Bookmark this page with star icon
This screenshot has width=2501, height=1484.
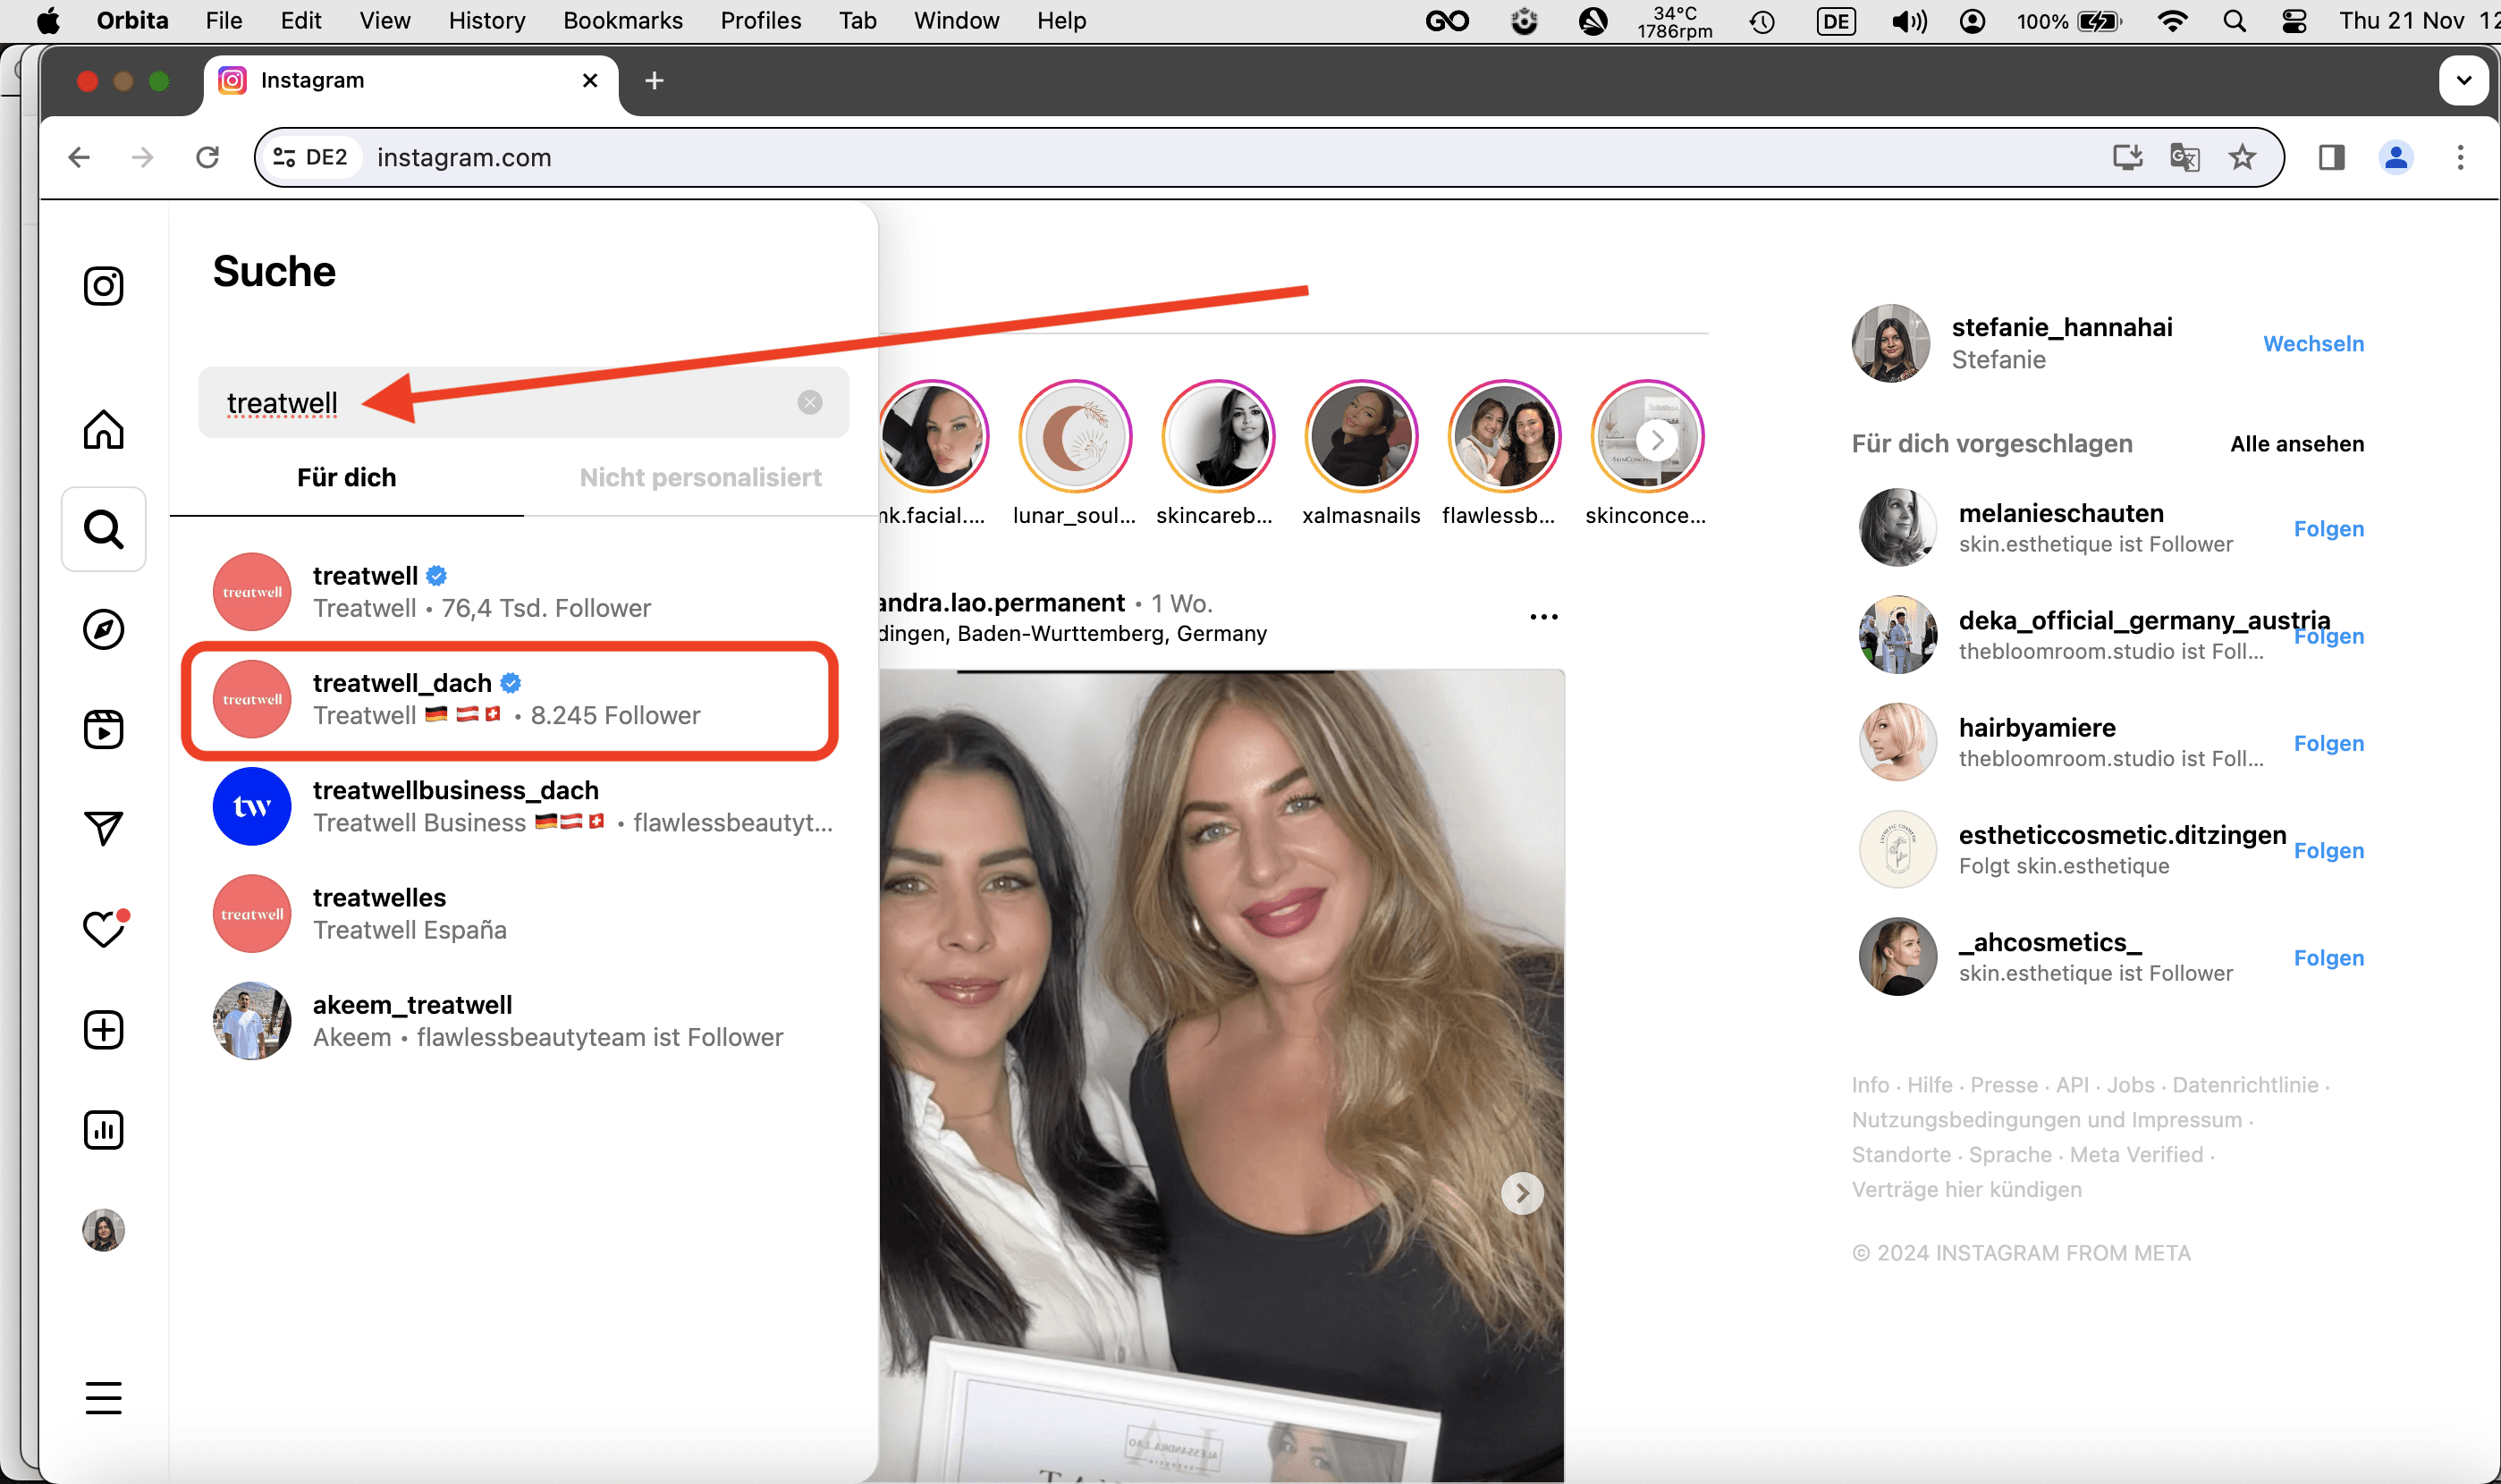coord(2242,157)
